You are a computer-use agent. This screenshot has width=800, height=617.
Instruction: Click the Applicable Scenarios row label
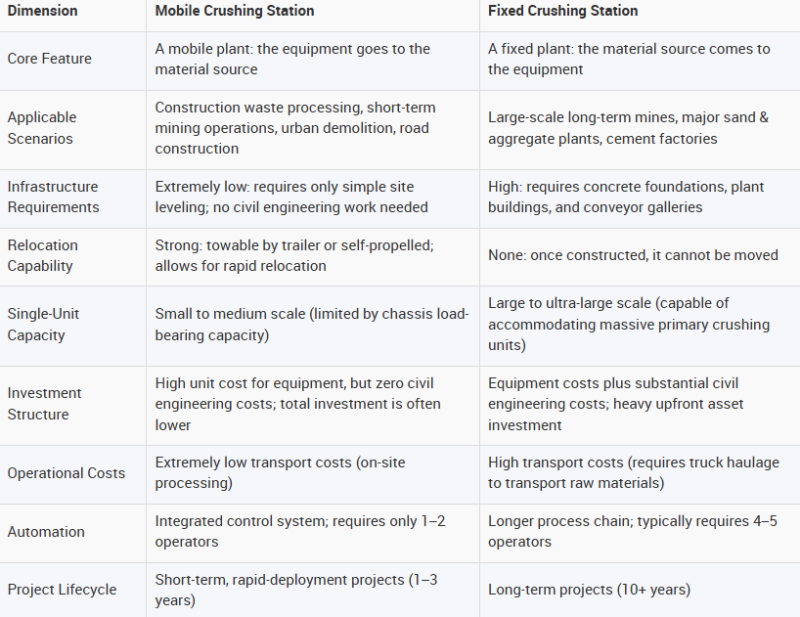pos(42,128)
